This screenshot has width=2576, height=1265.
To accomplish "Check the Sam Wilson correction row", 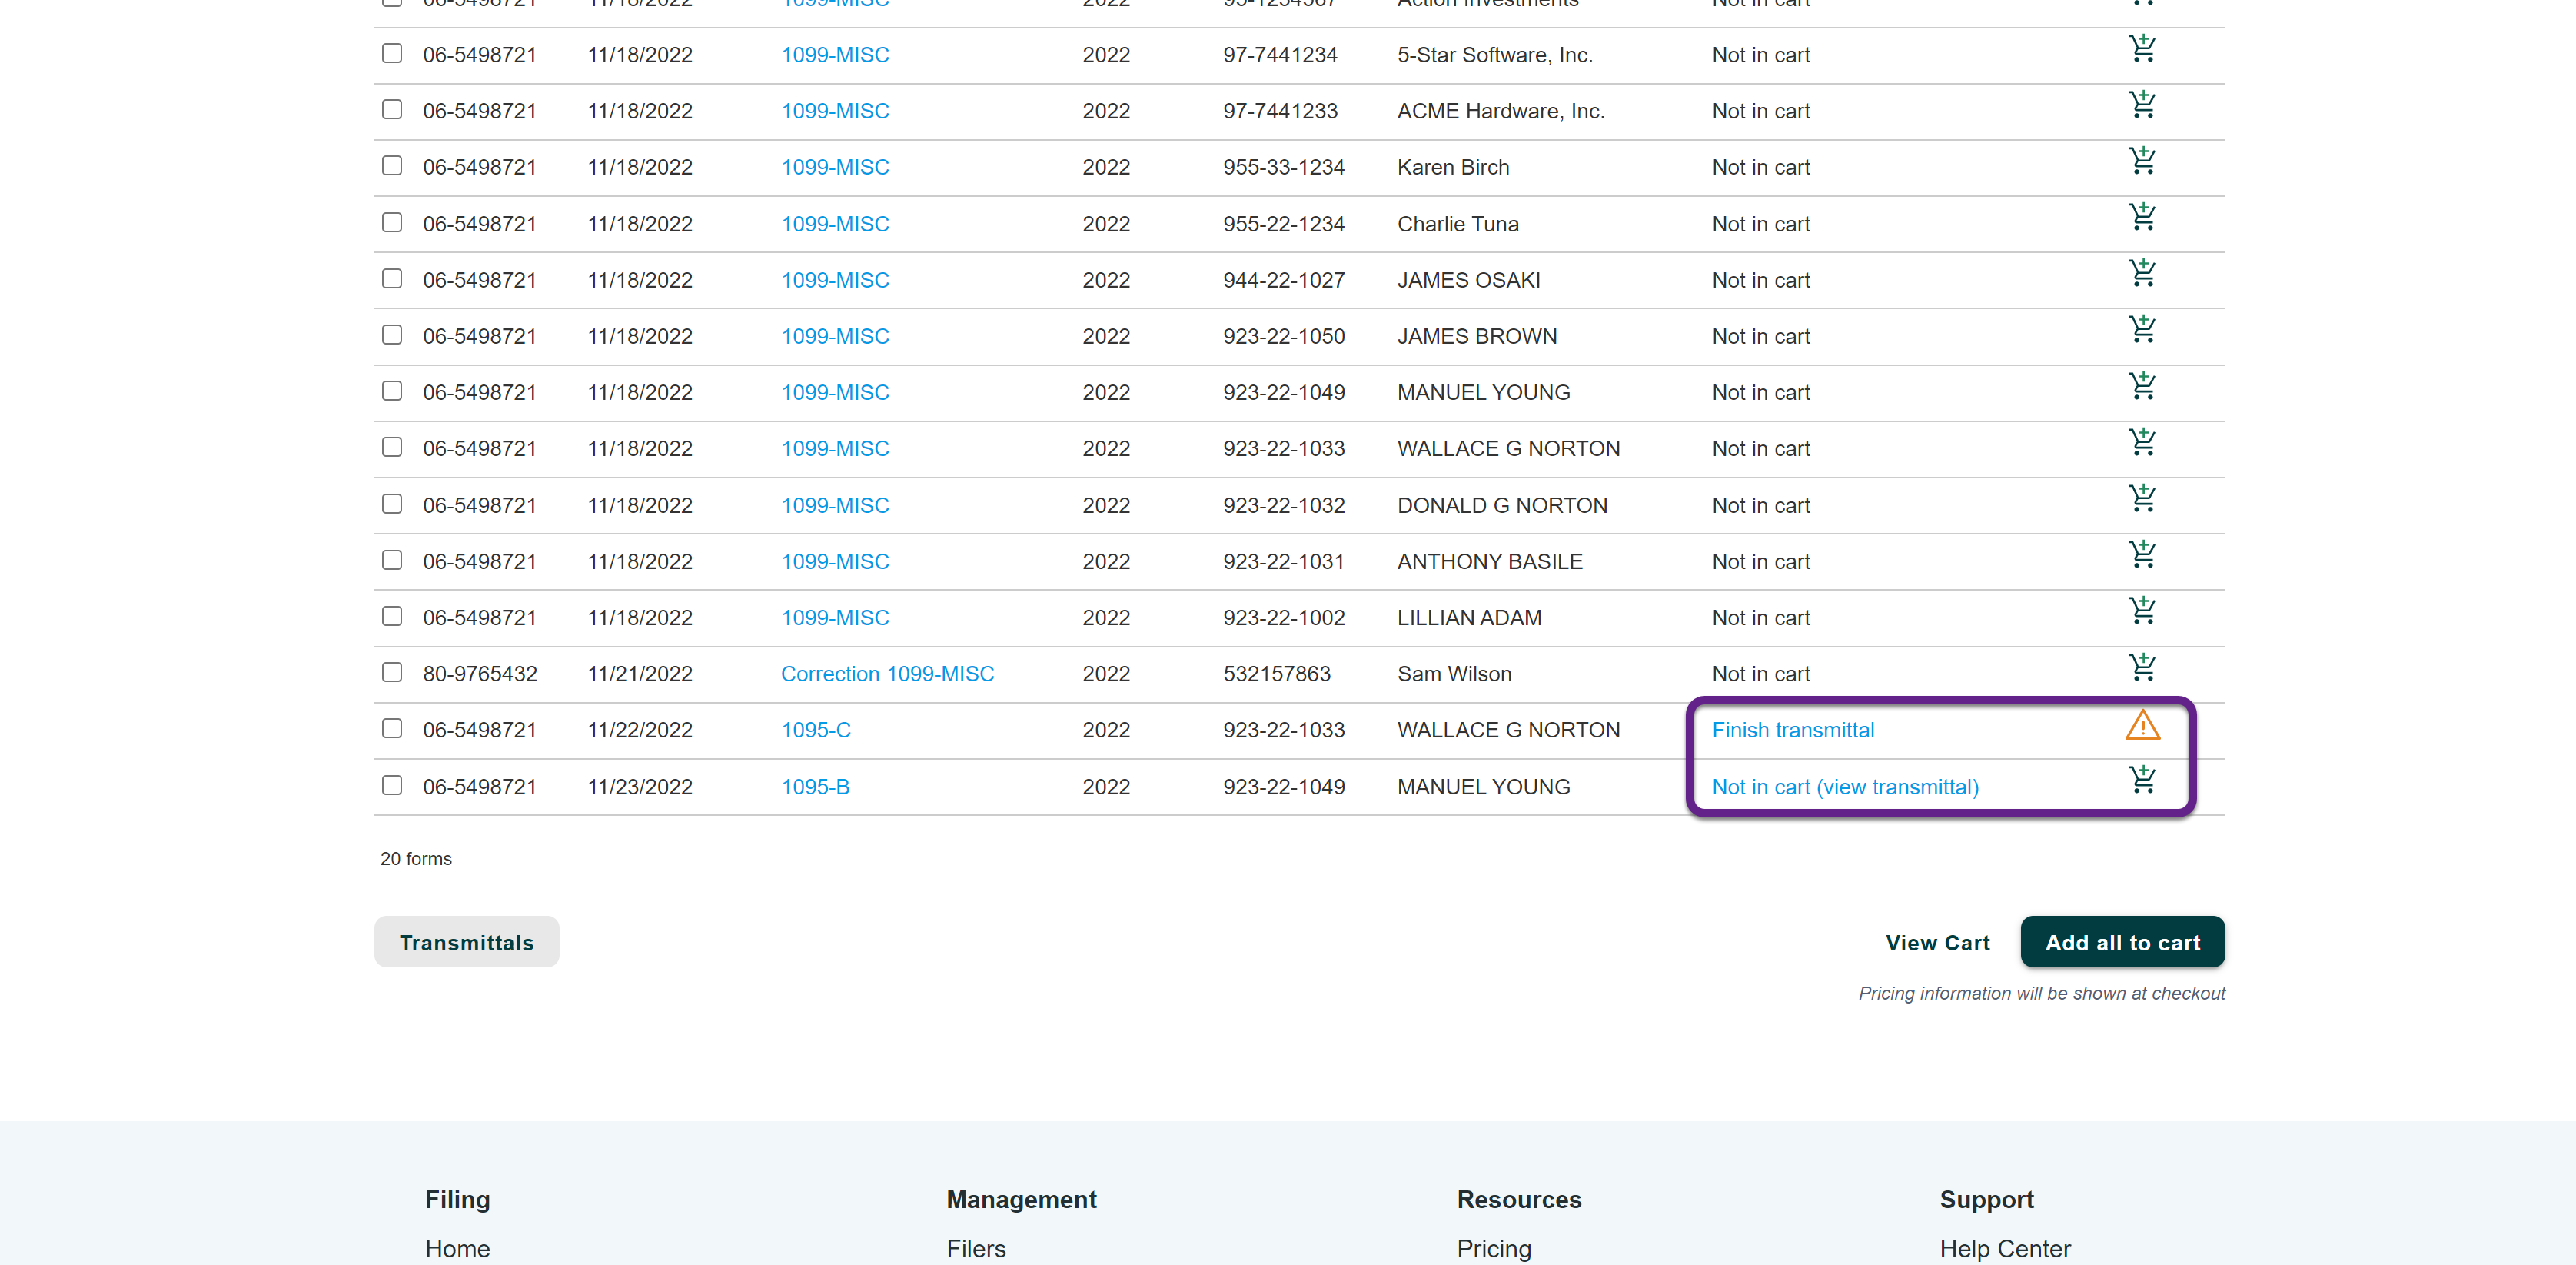I will 392,672.
